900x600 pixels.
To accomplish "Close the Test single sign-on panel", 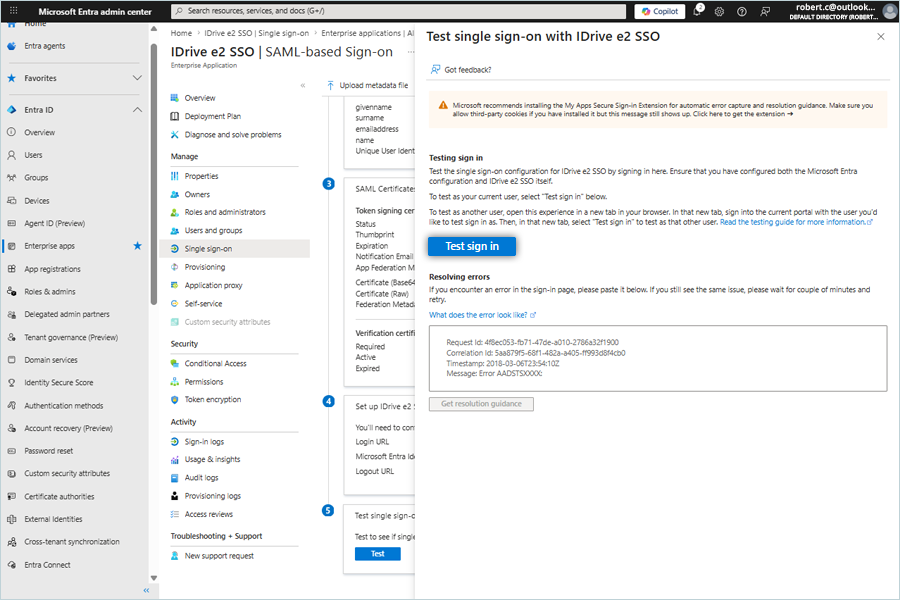I will tap(880, 37).
